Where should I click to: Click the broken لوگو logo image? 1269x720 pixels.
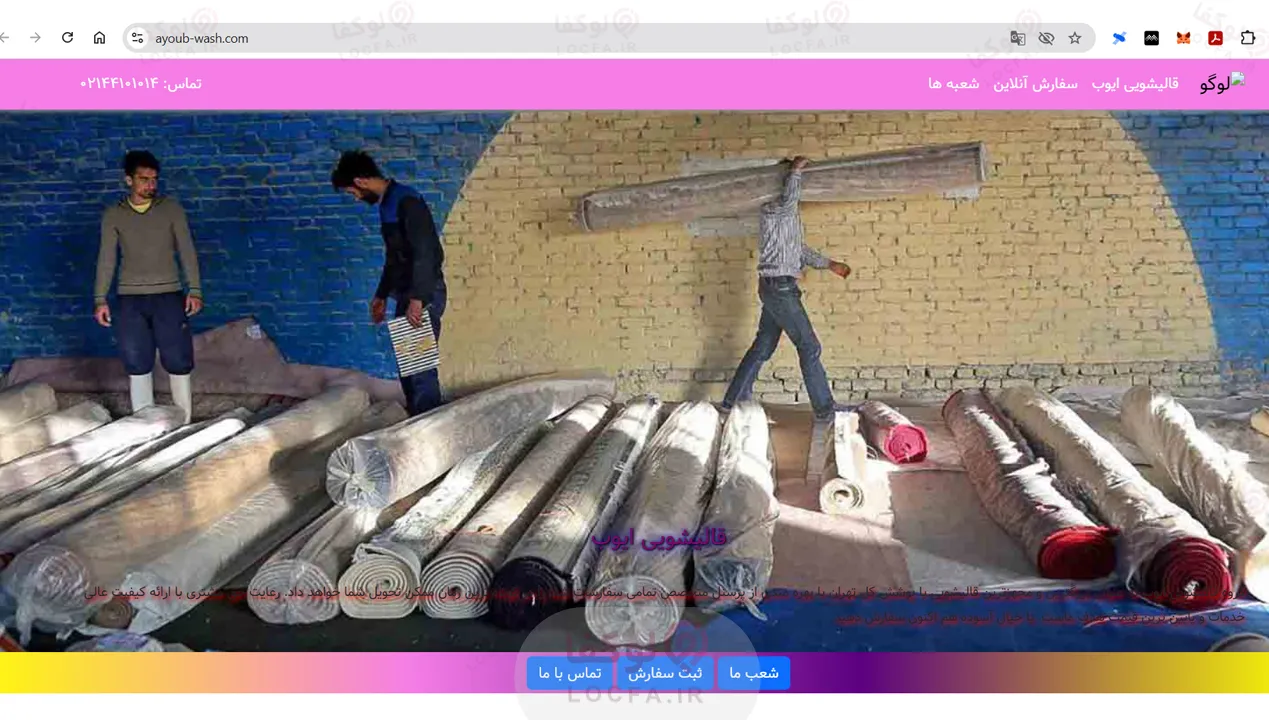point(1222,83)
